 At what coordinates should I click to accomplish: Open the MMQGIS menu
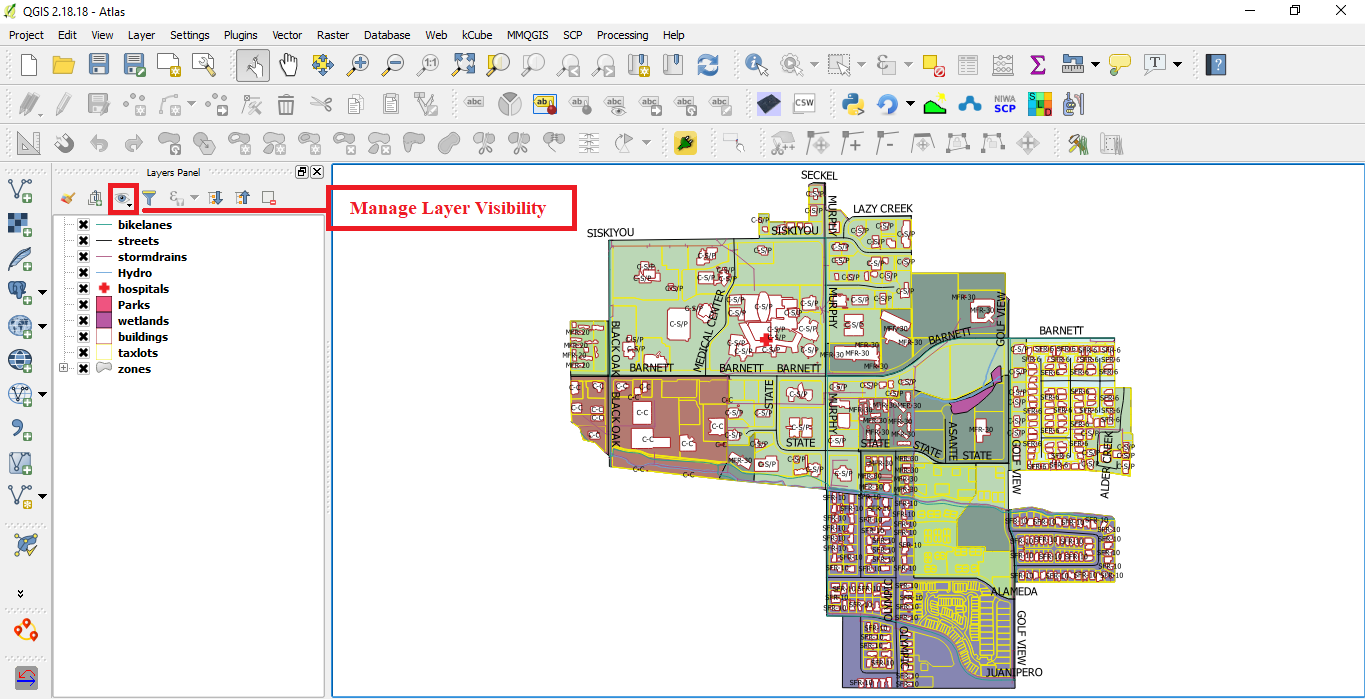528,35
